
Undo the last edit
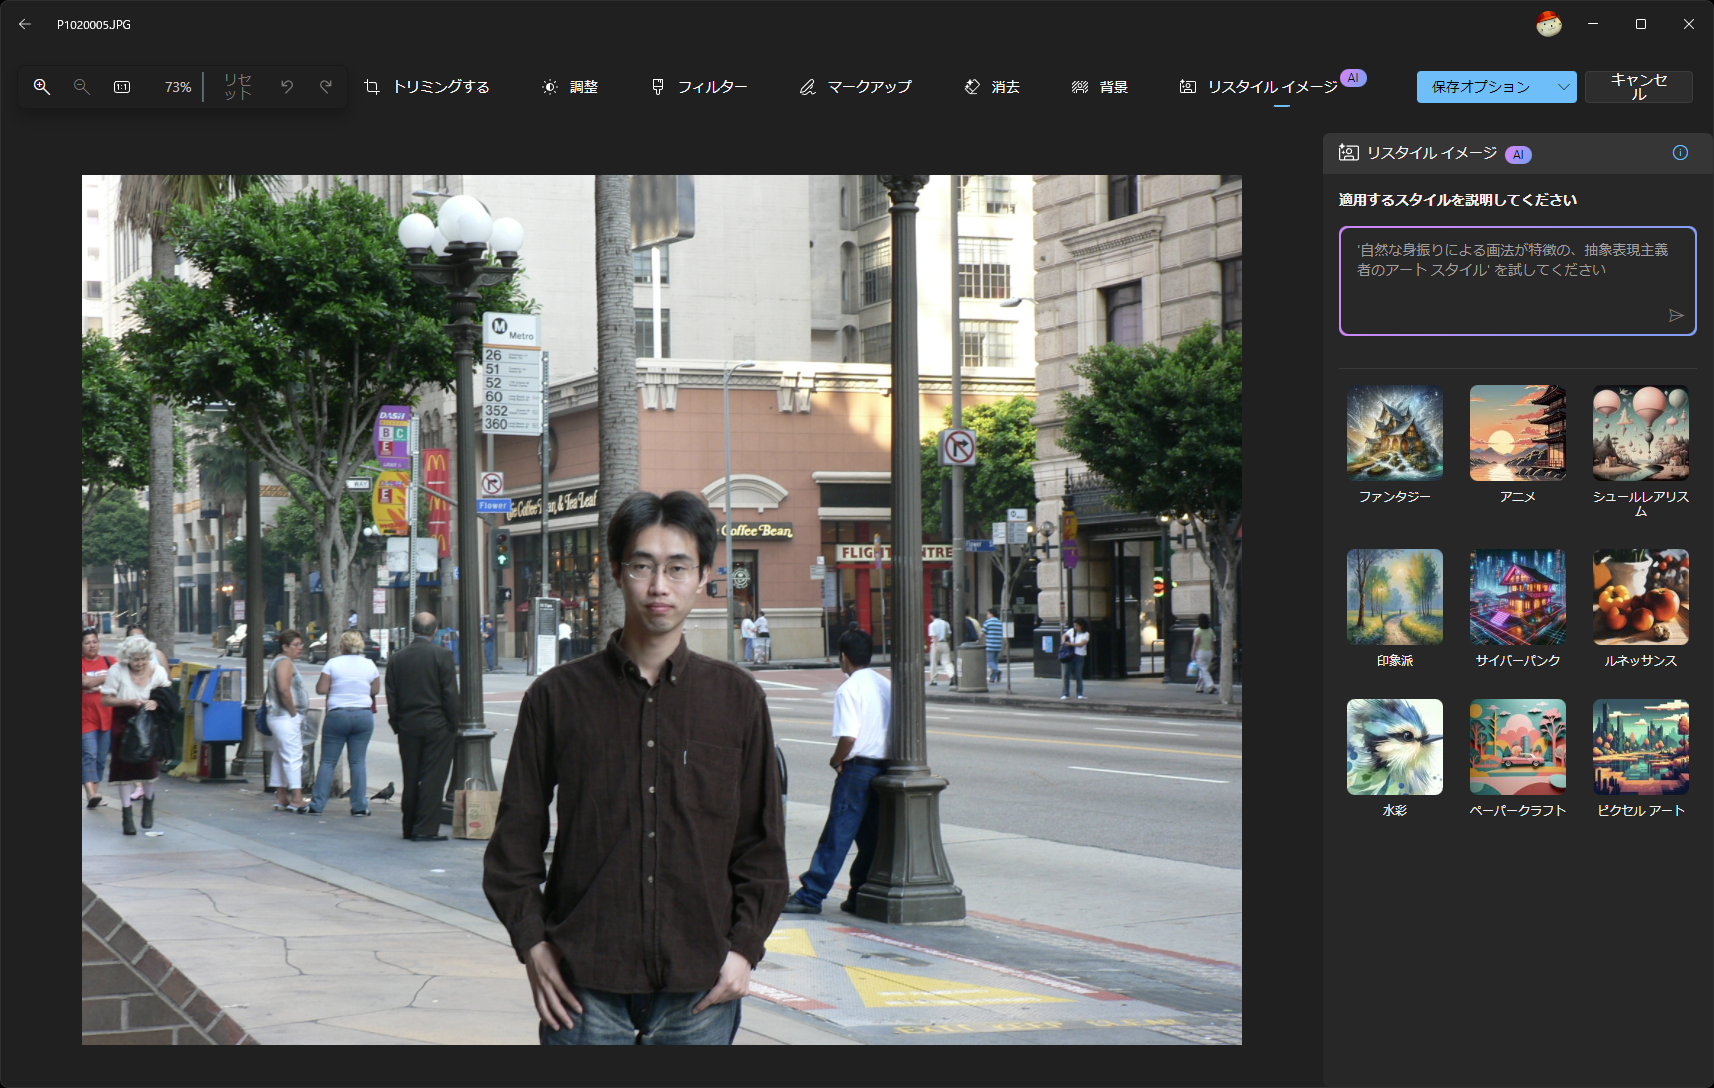pyautogui.click(x=287, y=87)
